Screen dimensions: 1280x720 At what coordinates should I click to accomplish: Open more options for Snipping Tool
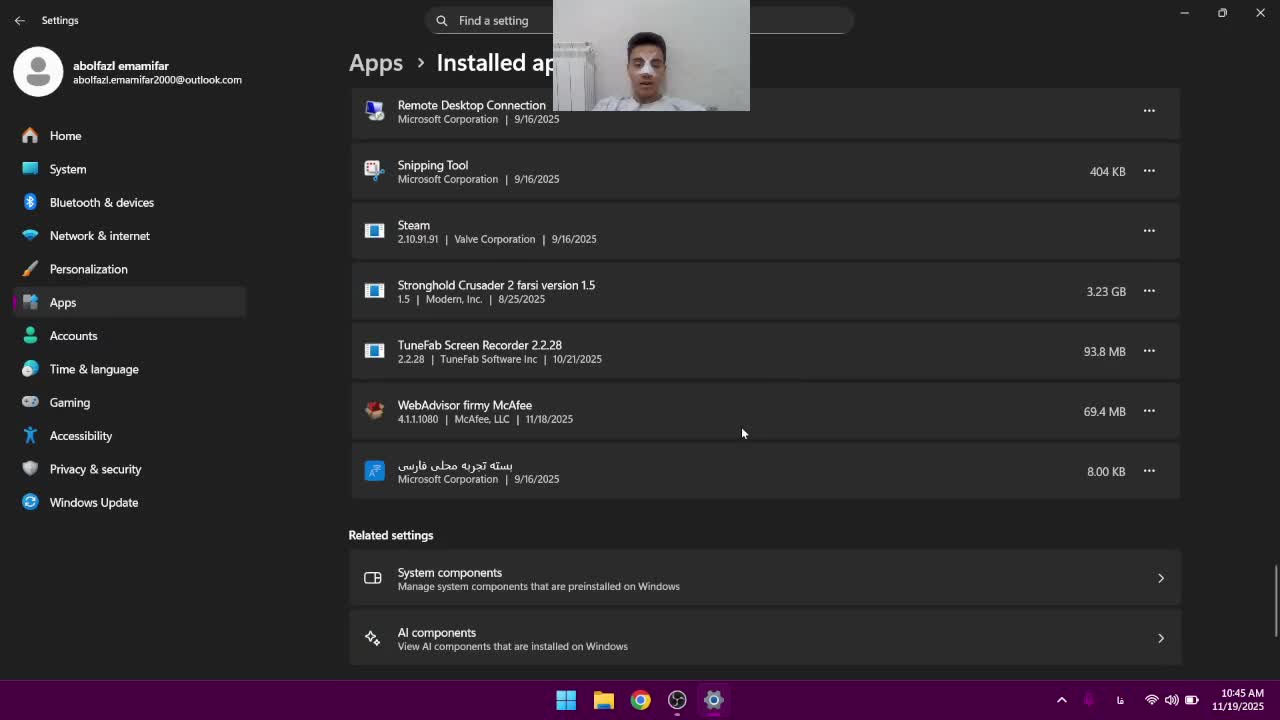tap(1149, 171)
